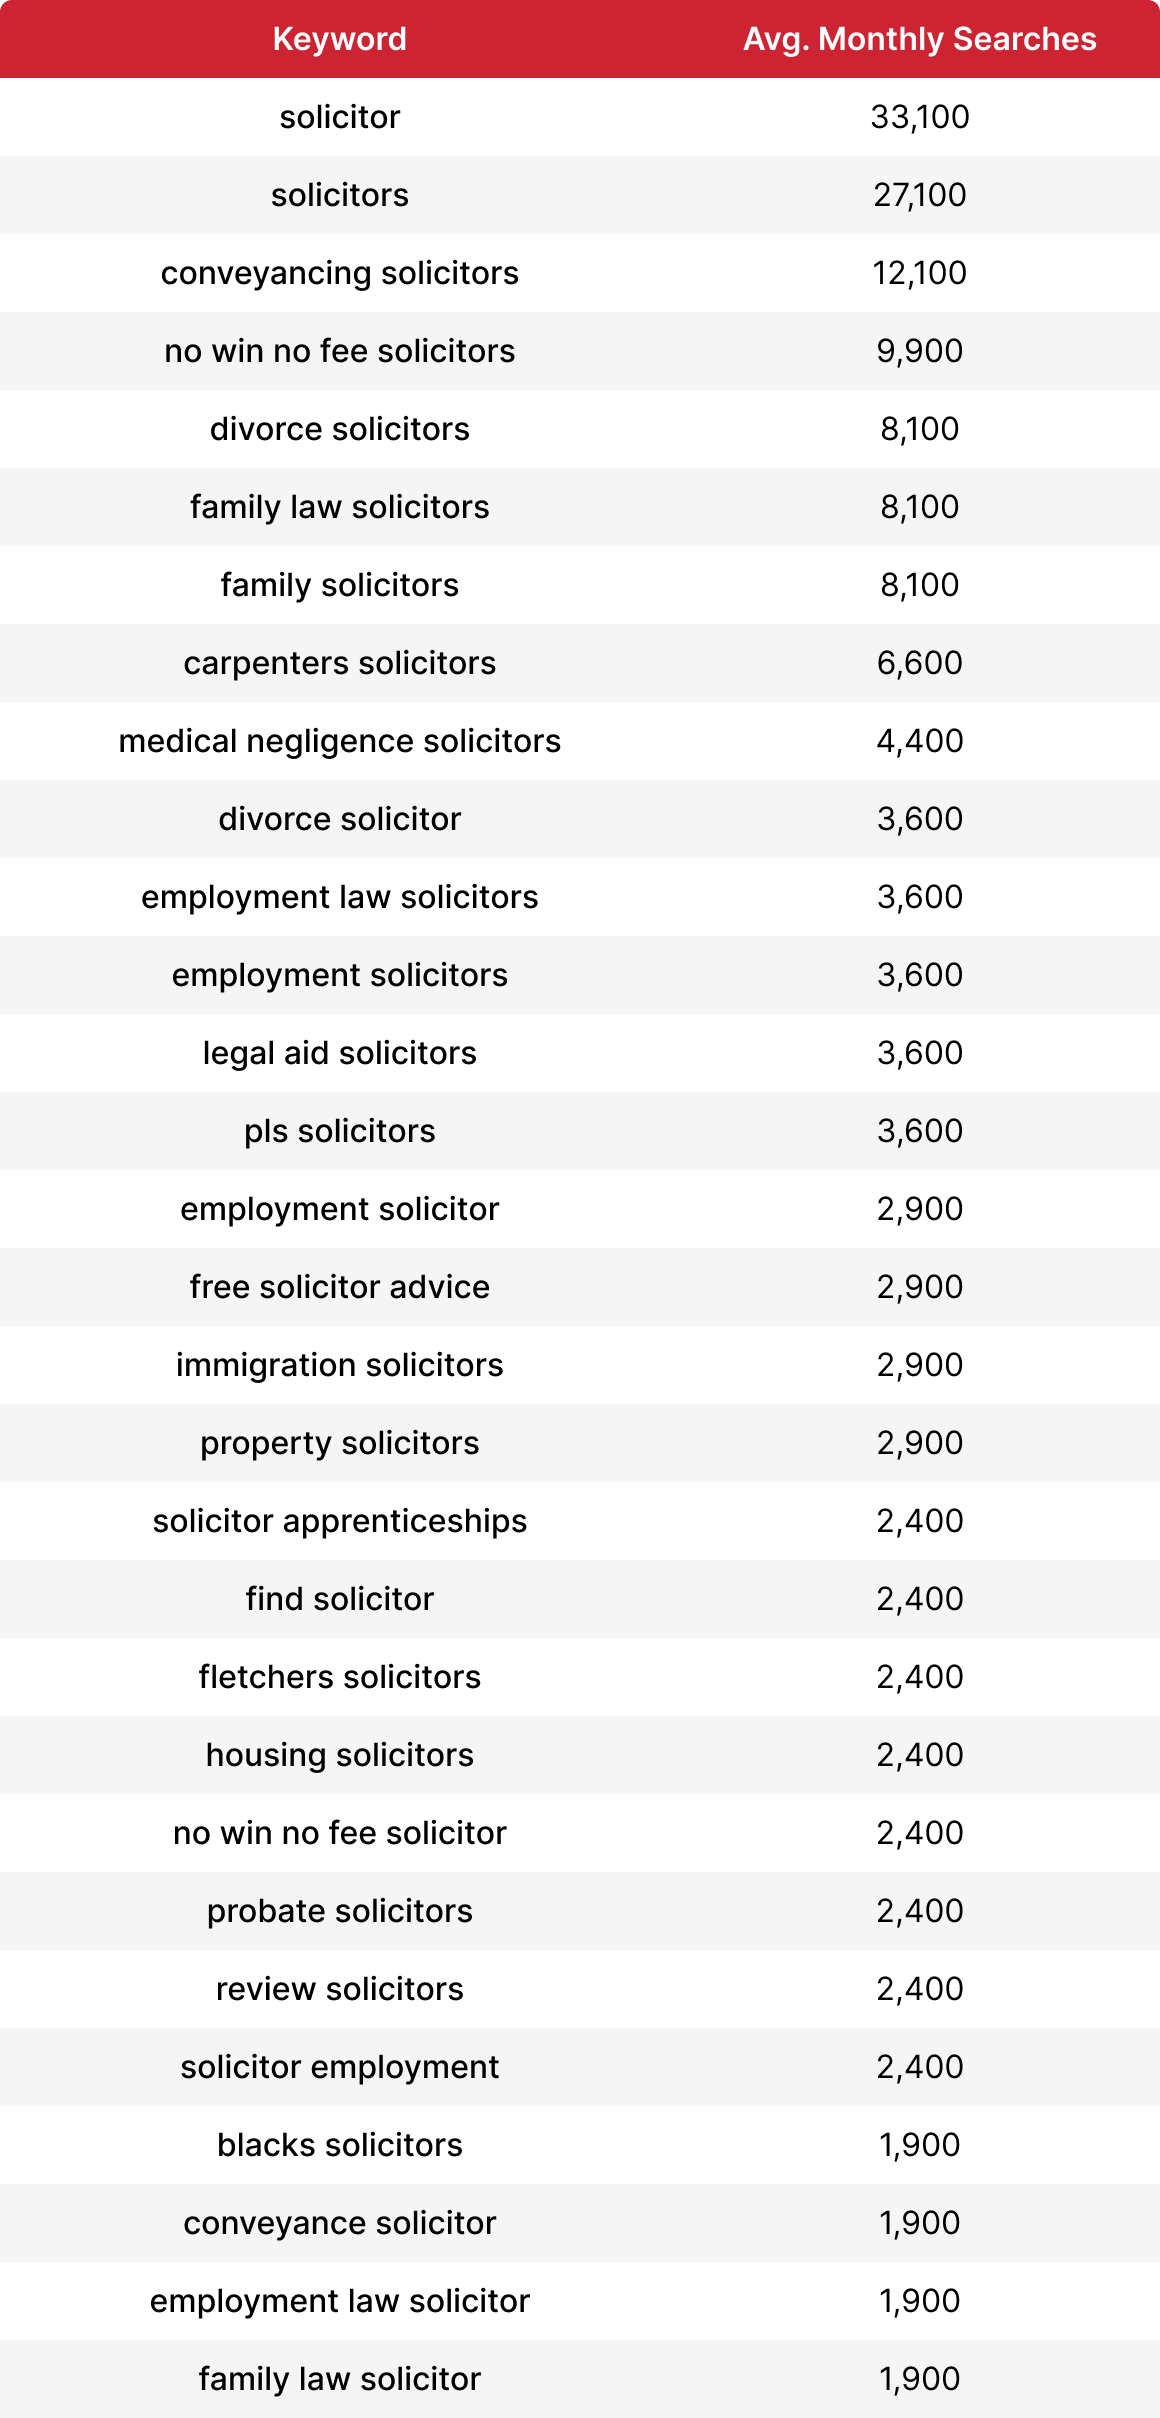Select the 'free solicitor advice' keyword
1160x2418 pixels.
click(x=340, y=1287)
